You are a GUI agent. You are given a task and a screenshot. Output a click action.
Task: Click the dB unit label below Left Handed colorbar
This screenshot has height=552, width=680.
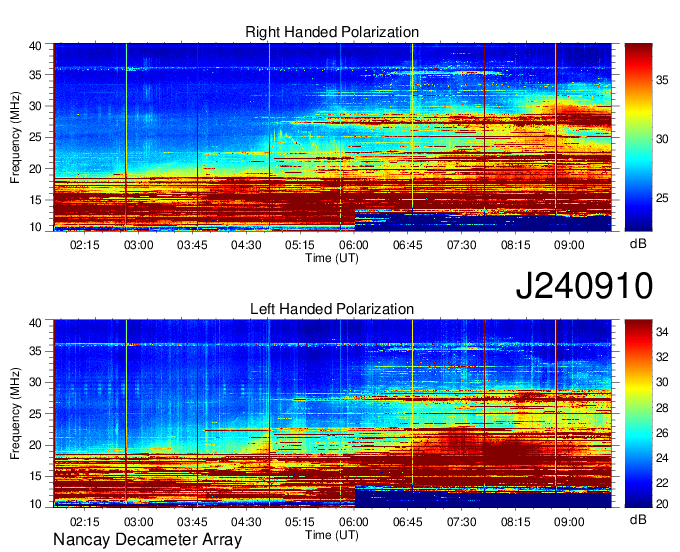point(638,520)
